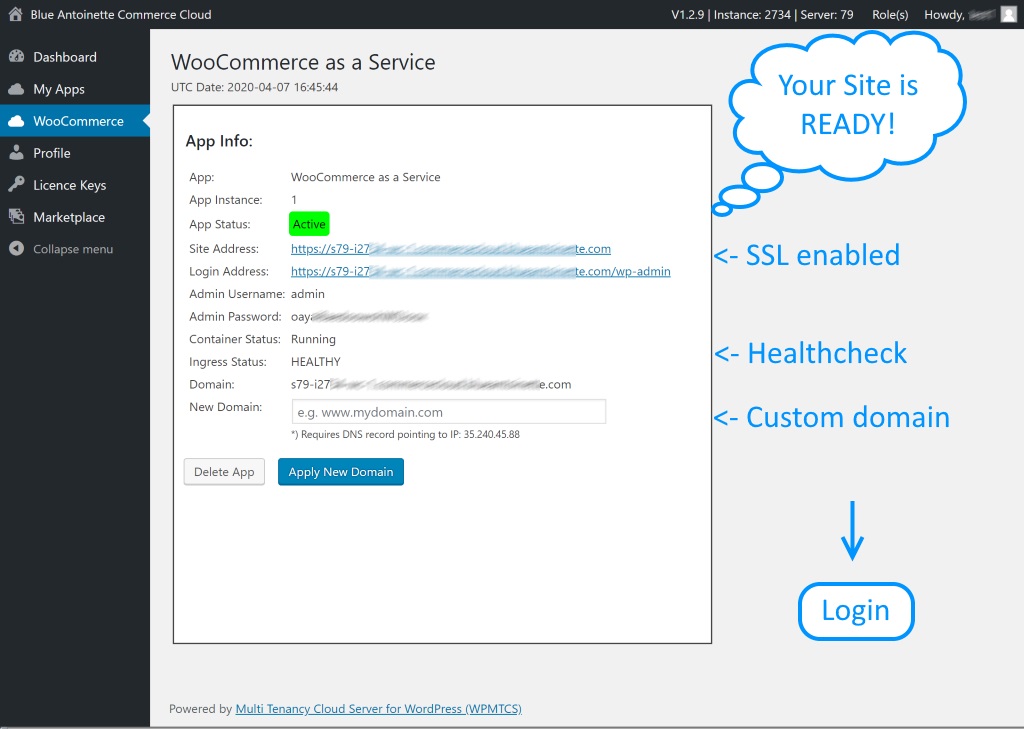Click the UTC Date timestamp text
The image size is (1024, 729).
coord(255,87)
